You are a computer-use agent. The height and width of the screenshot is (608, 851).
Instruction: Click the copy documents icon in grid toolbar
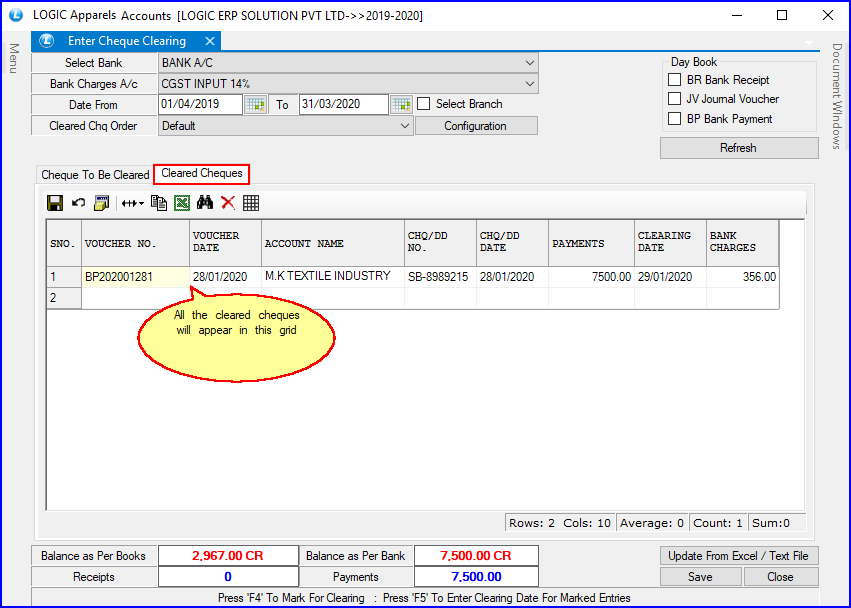point(159,203)
